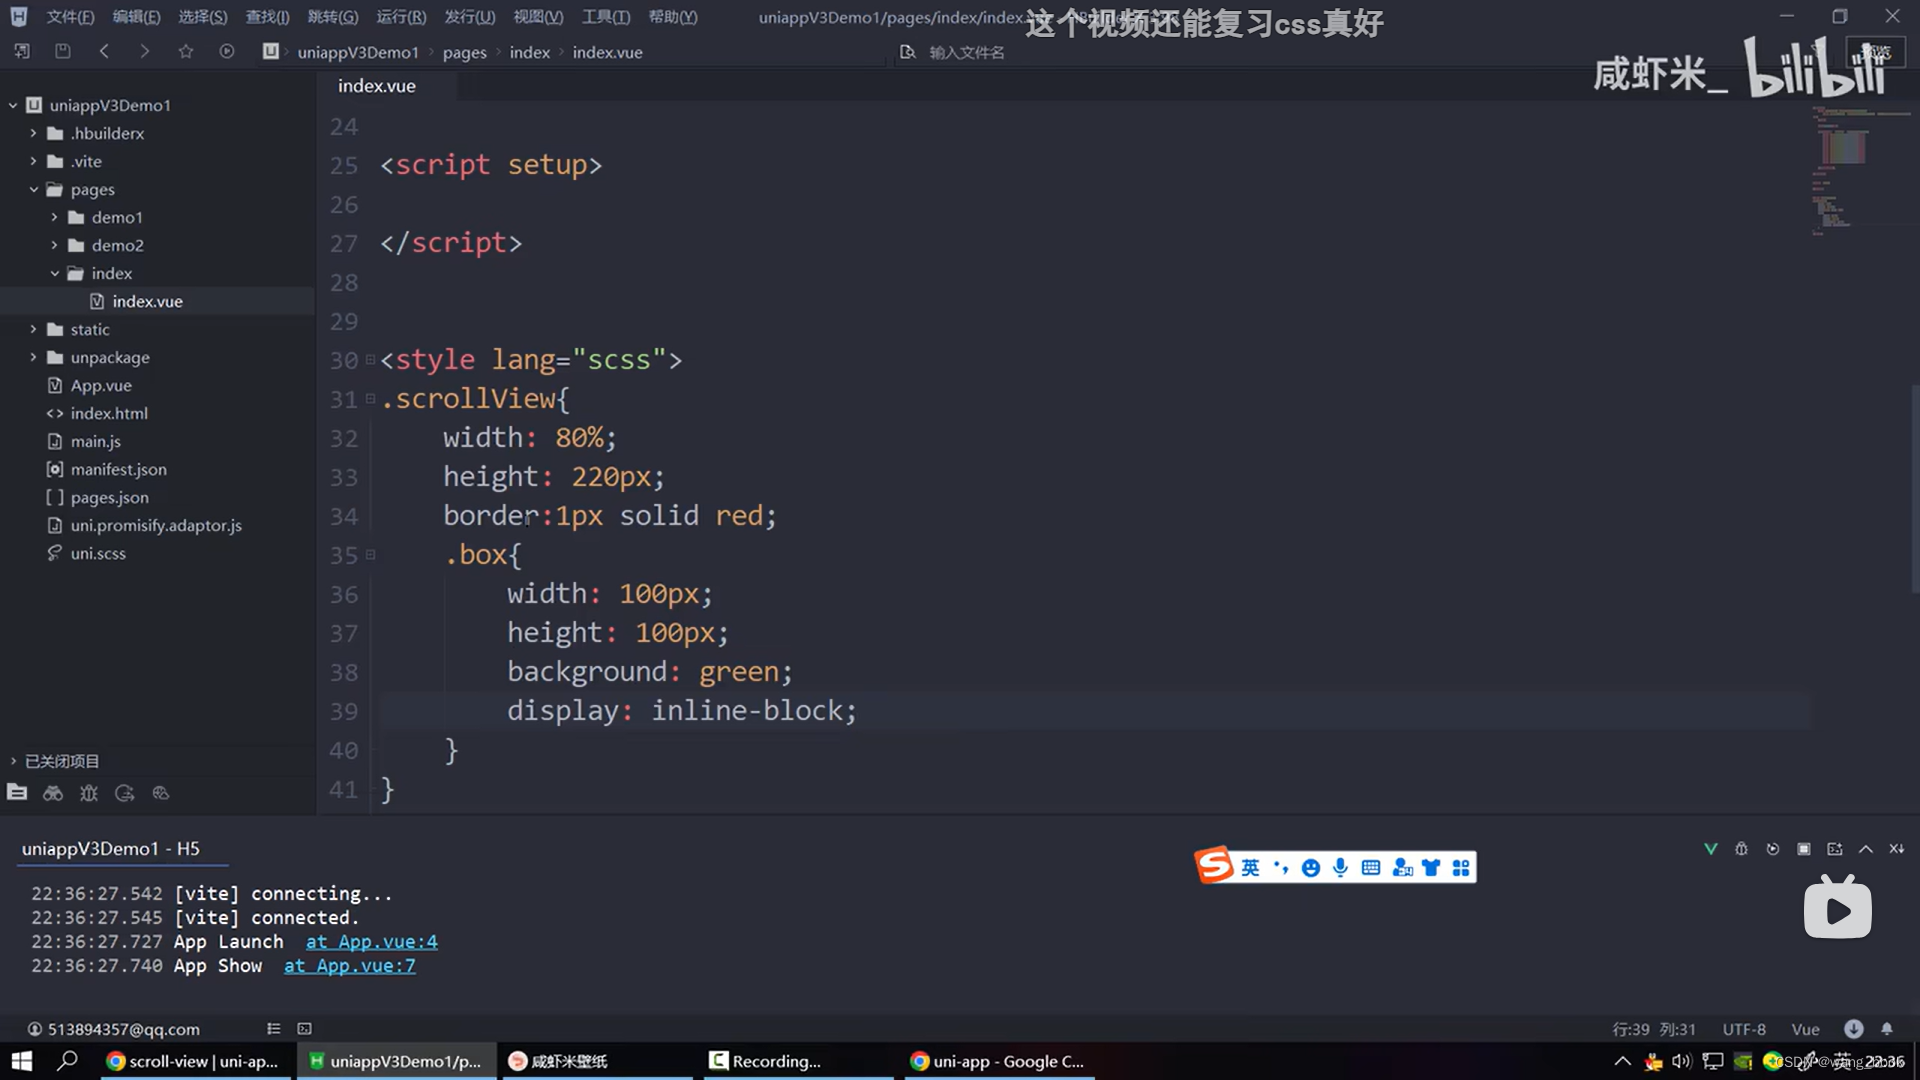Click the Vue language mode in status bar
This screenshot has width=1920, height=1080.
(x=1805, y=1029)
